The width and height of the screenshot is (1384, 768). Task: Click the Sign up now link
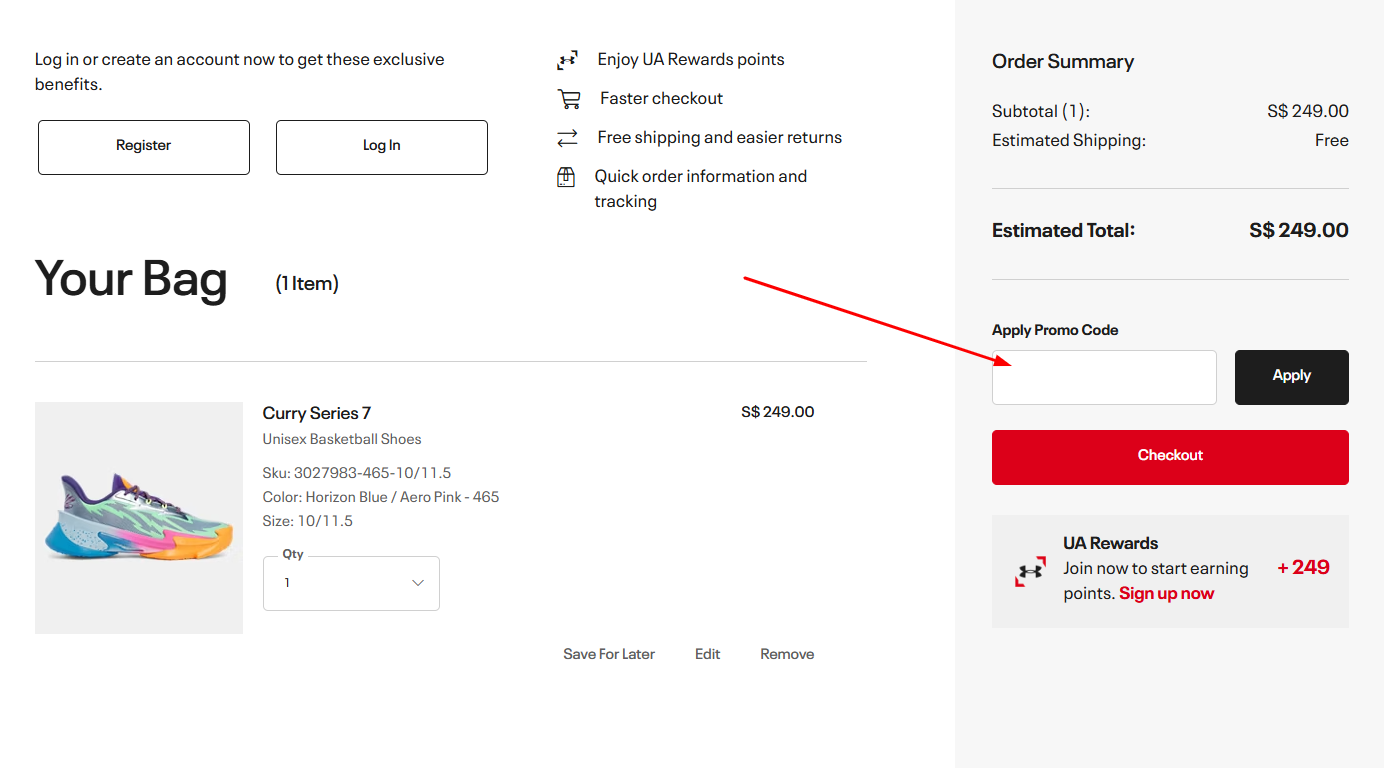click(x=1166, y=592)
